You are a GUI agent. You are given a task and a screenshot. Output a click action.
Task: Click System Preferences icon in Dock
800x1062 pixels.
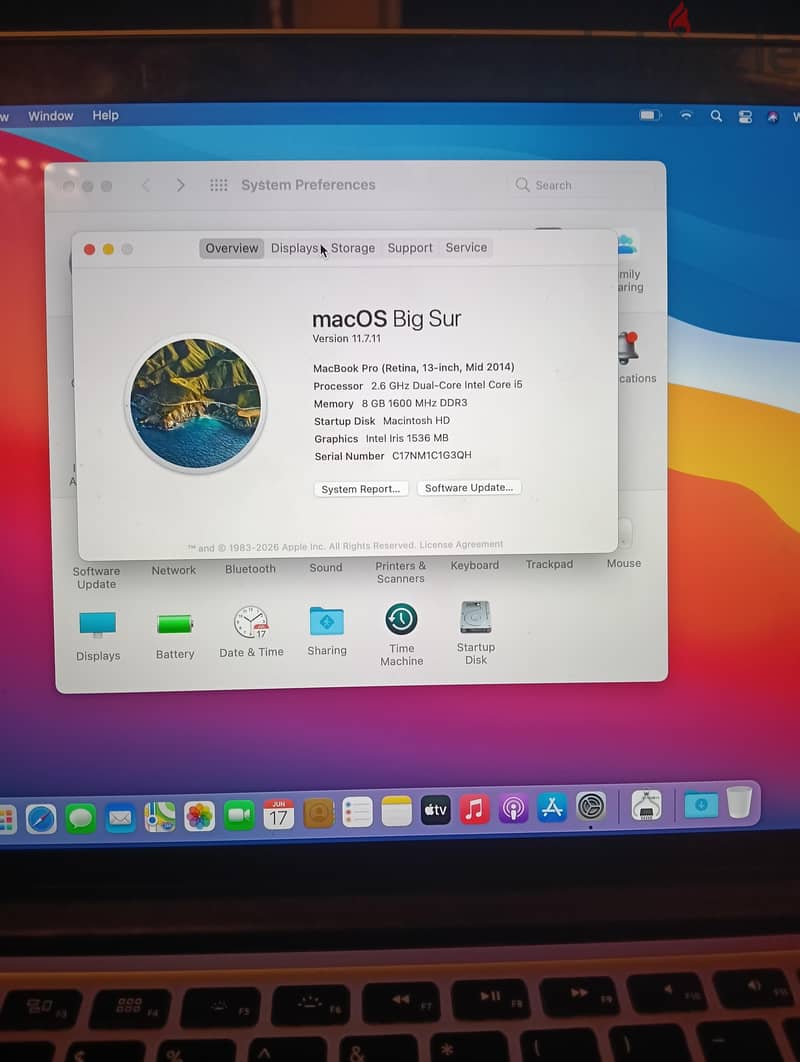[x=591, y=807]
